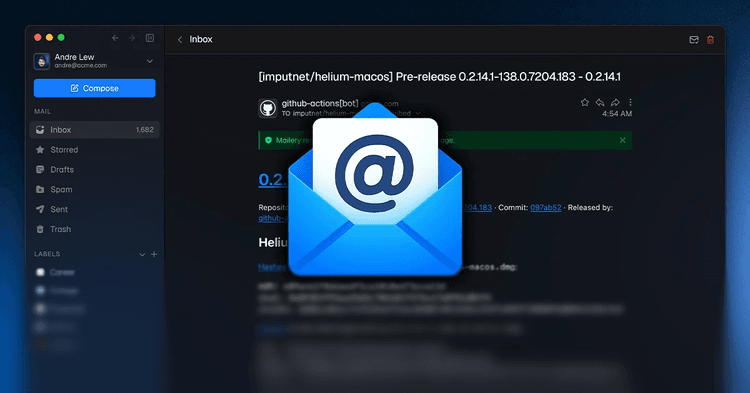Click the Compose button
This screenshot has height=393, width=750.
(94, 88)
